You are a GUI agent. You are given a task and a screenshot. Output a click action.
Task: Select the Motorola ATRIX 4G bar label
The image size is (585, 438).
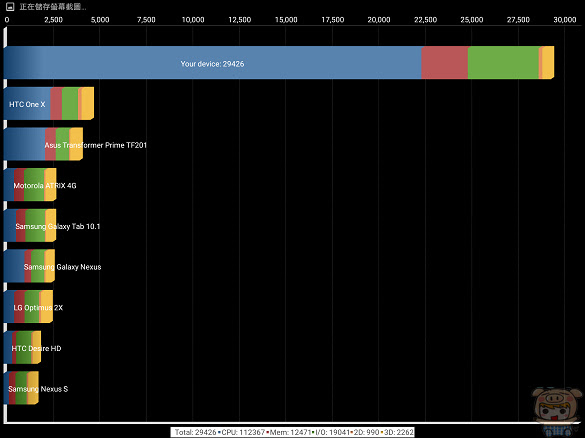(45, 185)
